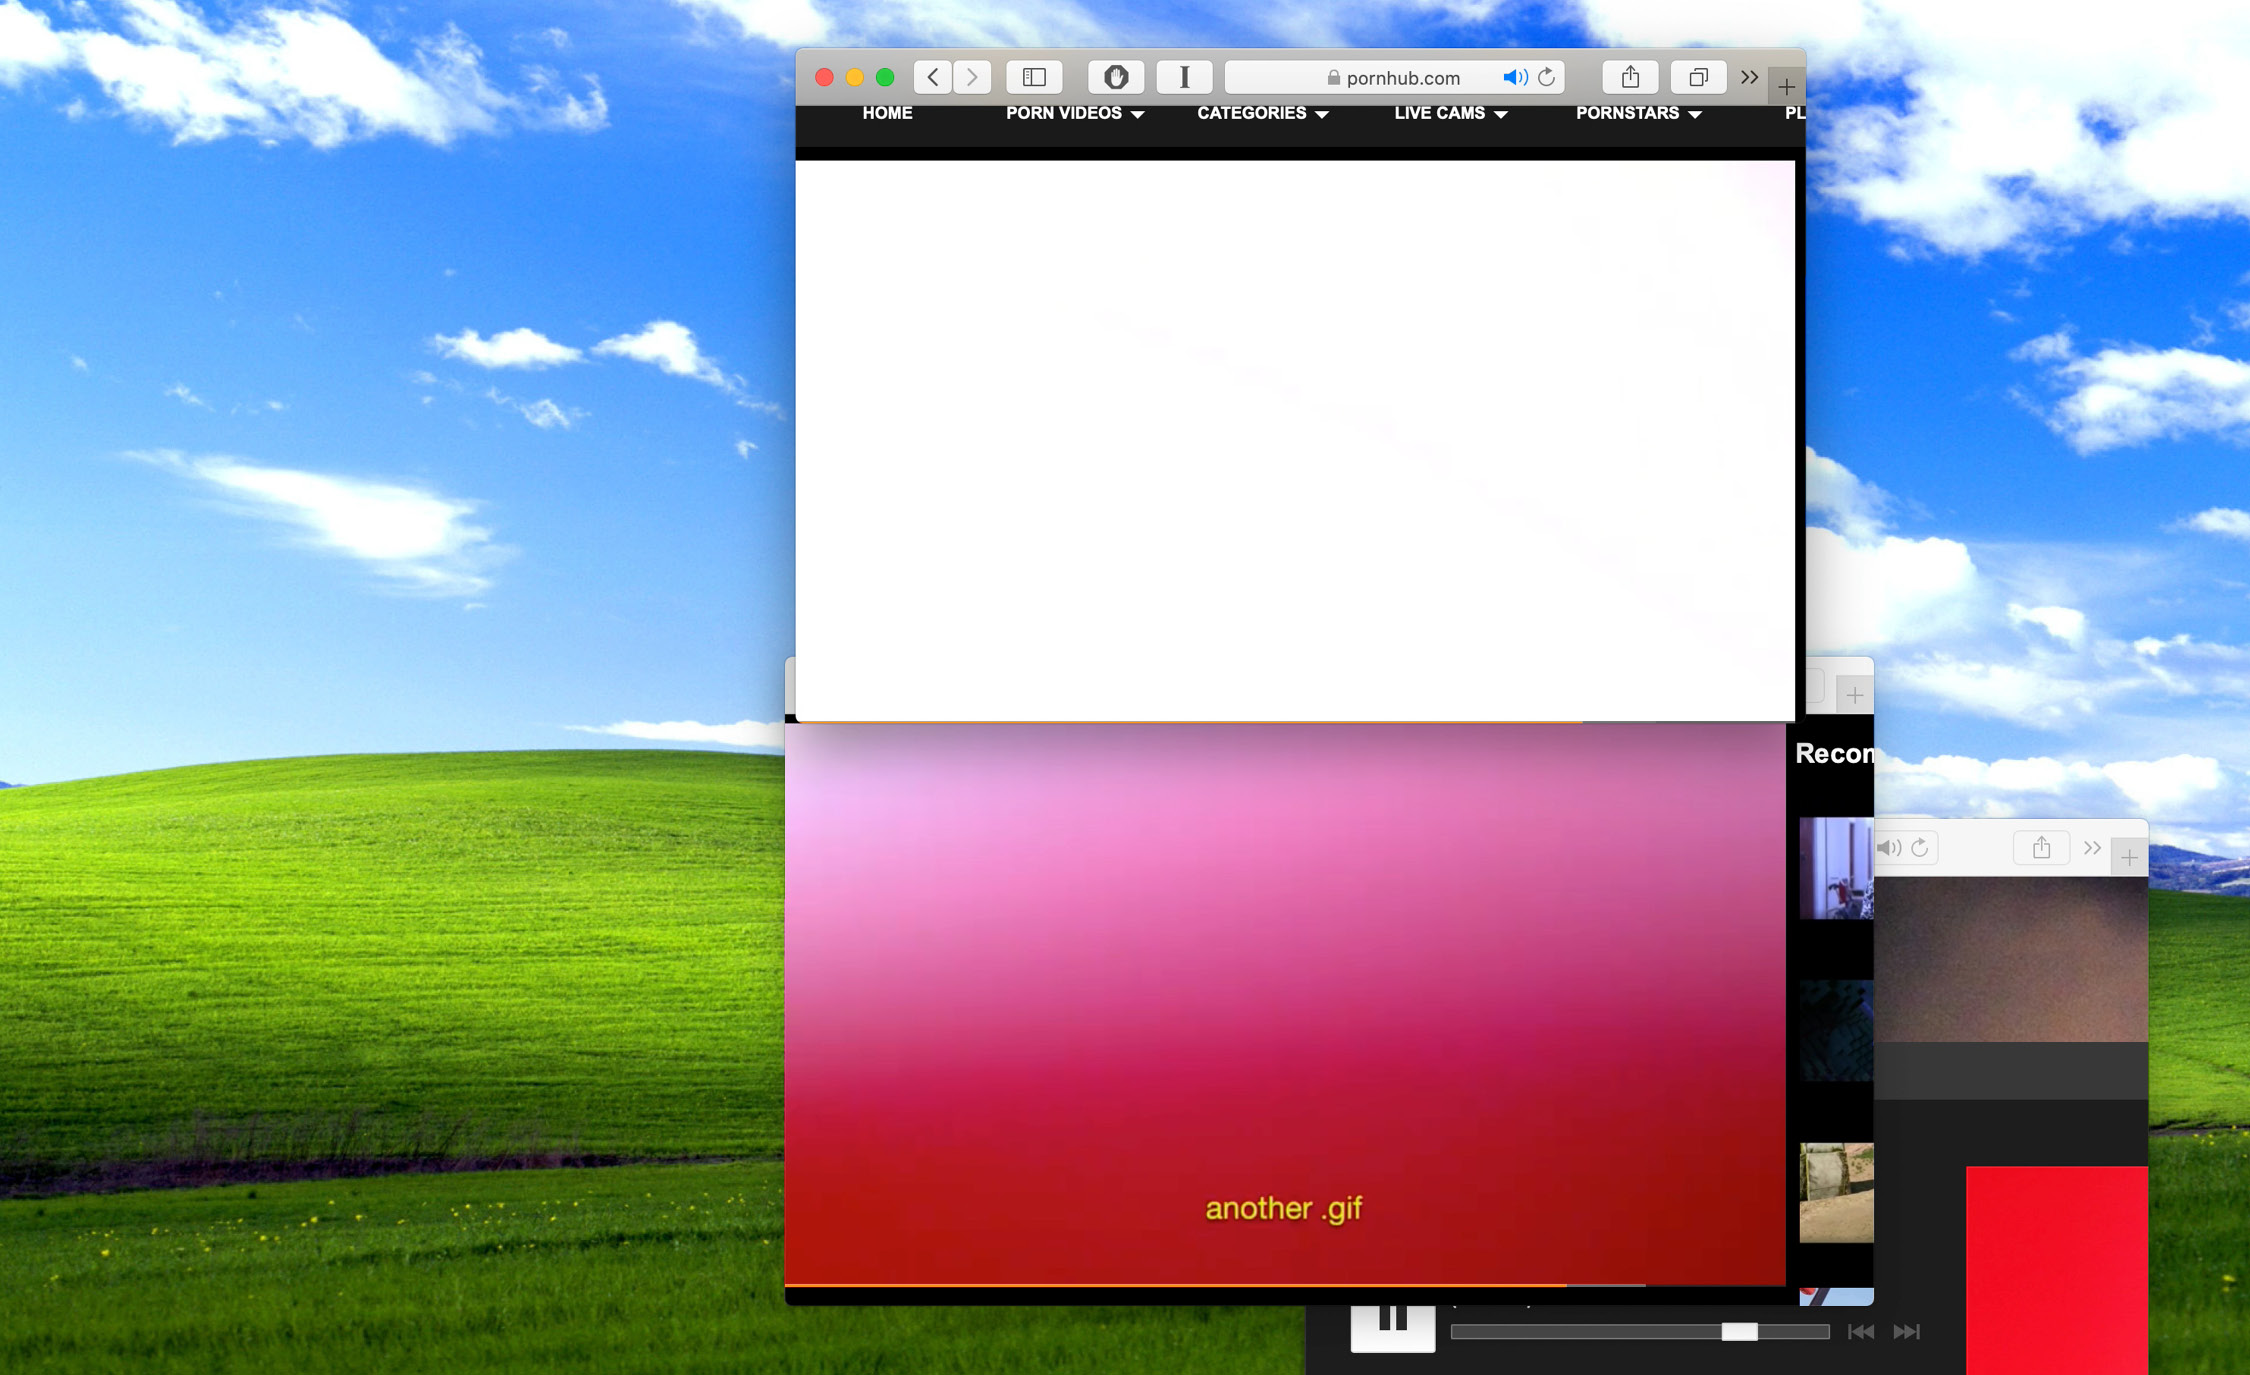Pause playback in the bottom player

click(1392, 1323)
